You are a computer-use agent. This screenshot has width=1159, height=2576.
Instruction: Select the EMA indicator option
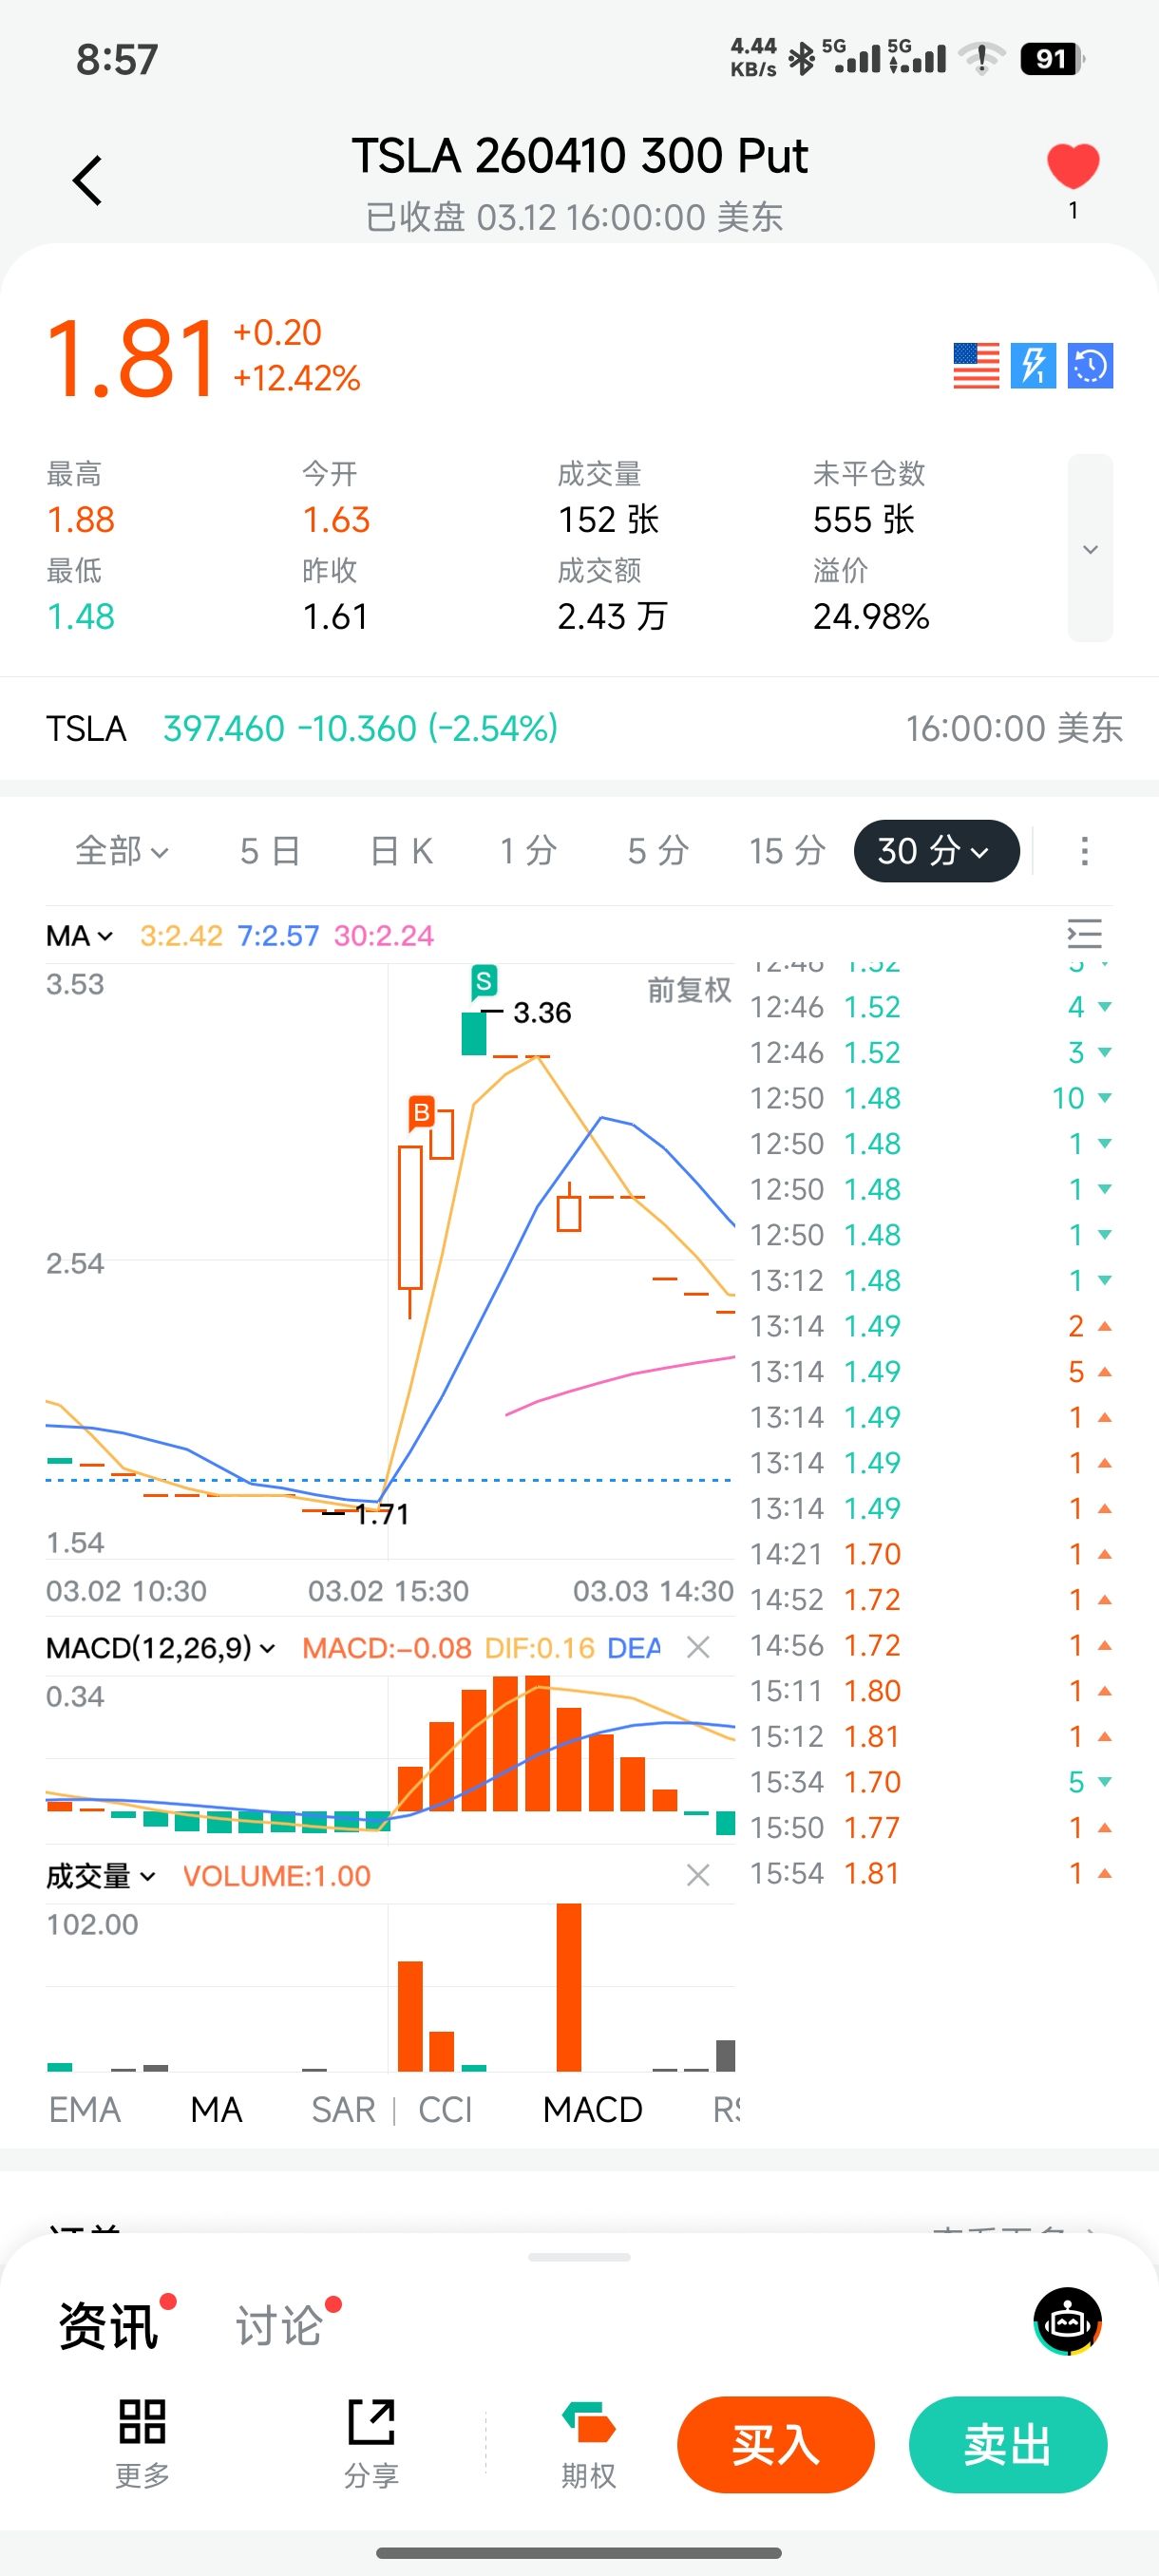[x=85, y=2109]
